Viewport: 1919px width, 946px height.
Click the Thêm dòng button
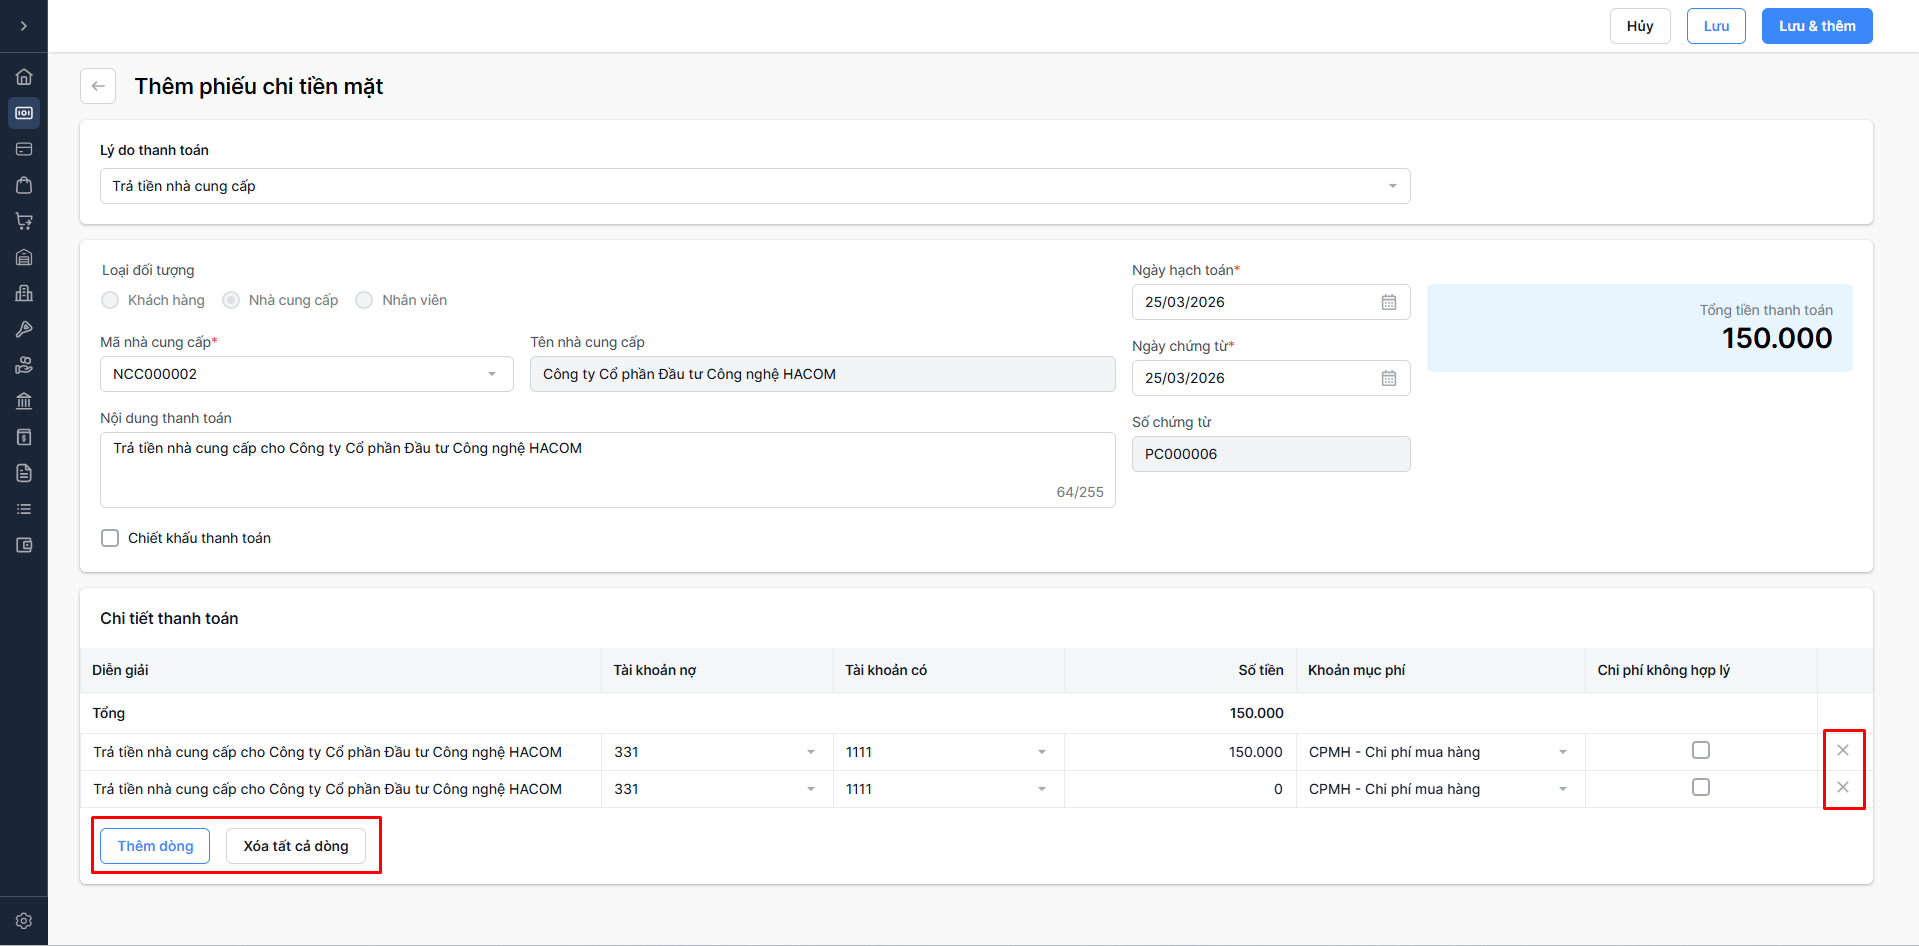[x=155, y=846]
